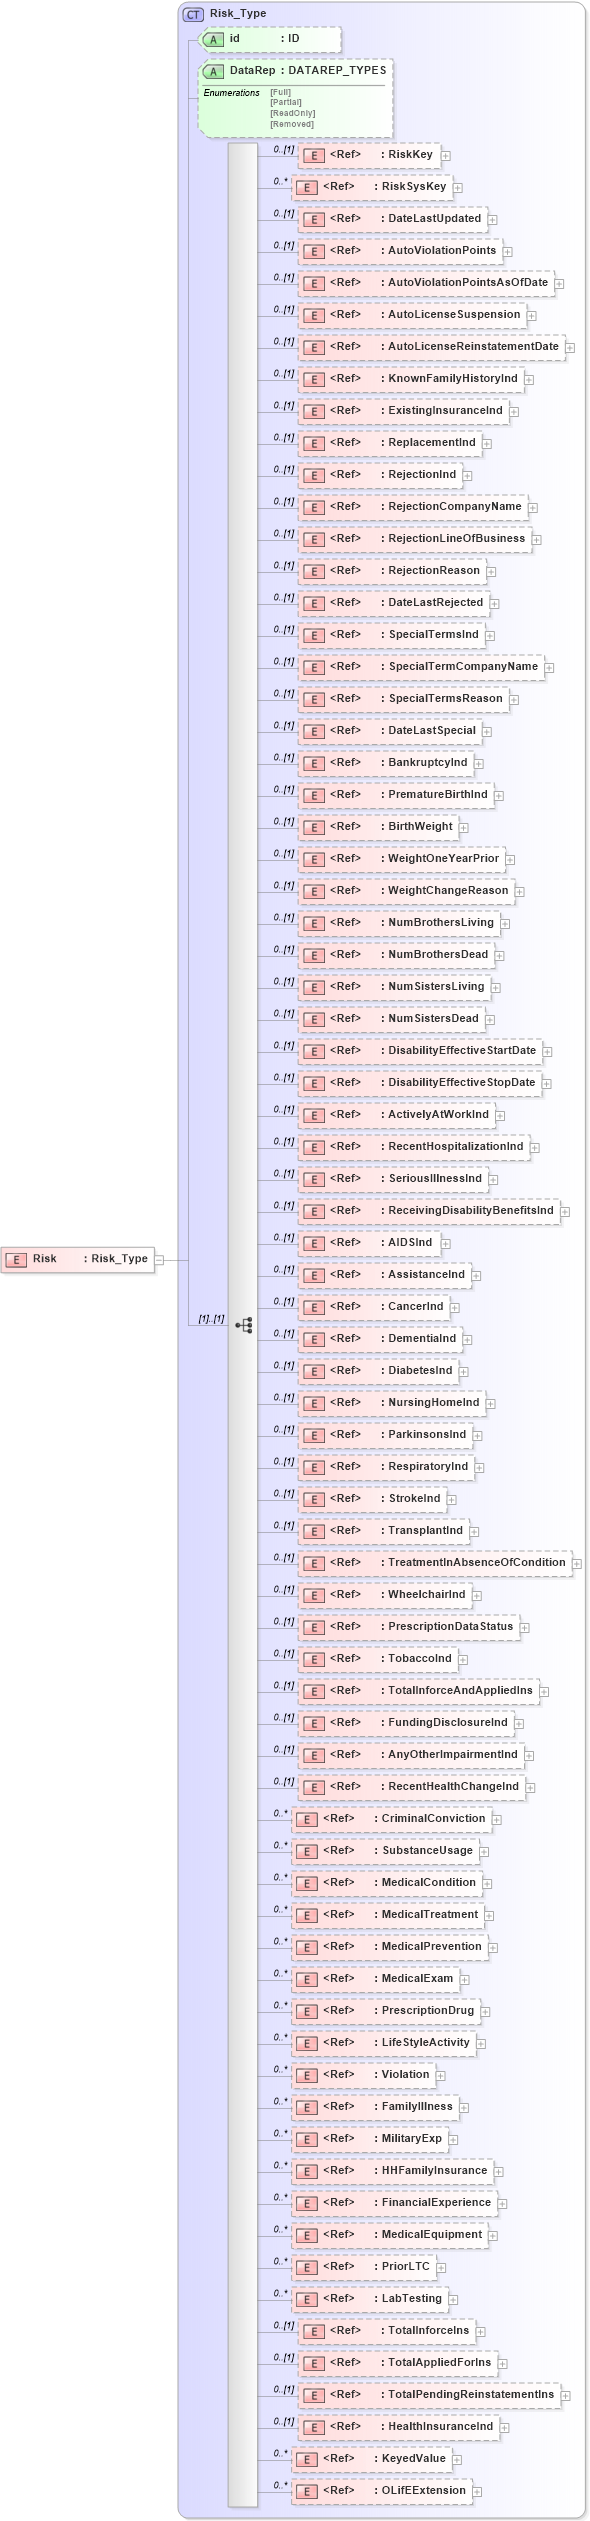590x2521 pixels.
Task: Click the [ReadOnly] enumeration value
Action: tap(292, 114)
